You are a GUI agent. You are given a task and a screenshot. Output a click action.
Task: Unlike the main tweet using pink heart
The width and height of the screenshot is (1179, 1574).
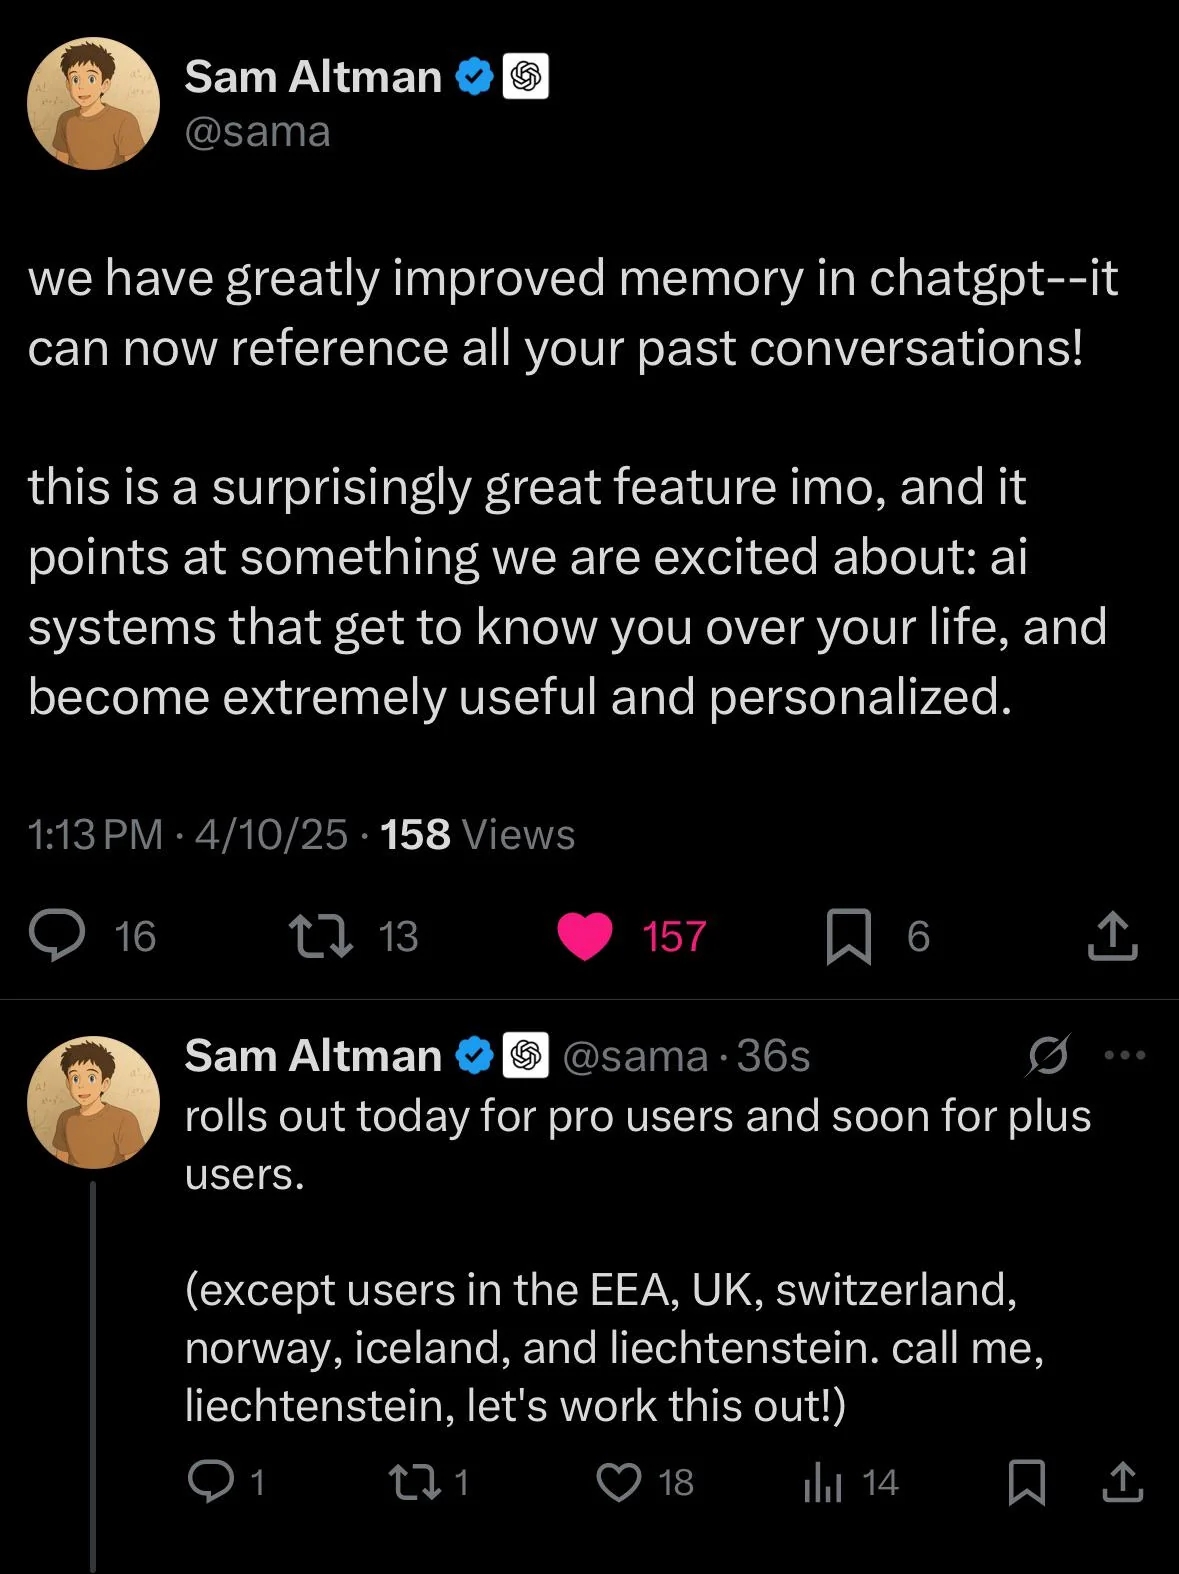click(585, 936)
